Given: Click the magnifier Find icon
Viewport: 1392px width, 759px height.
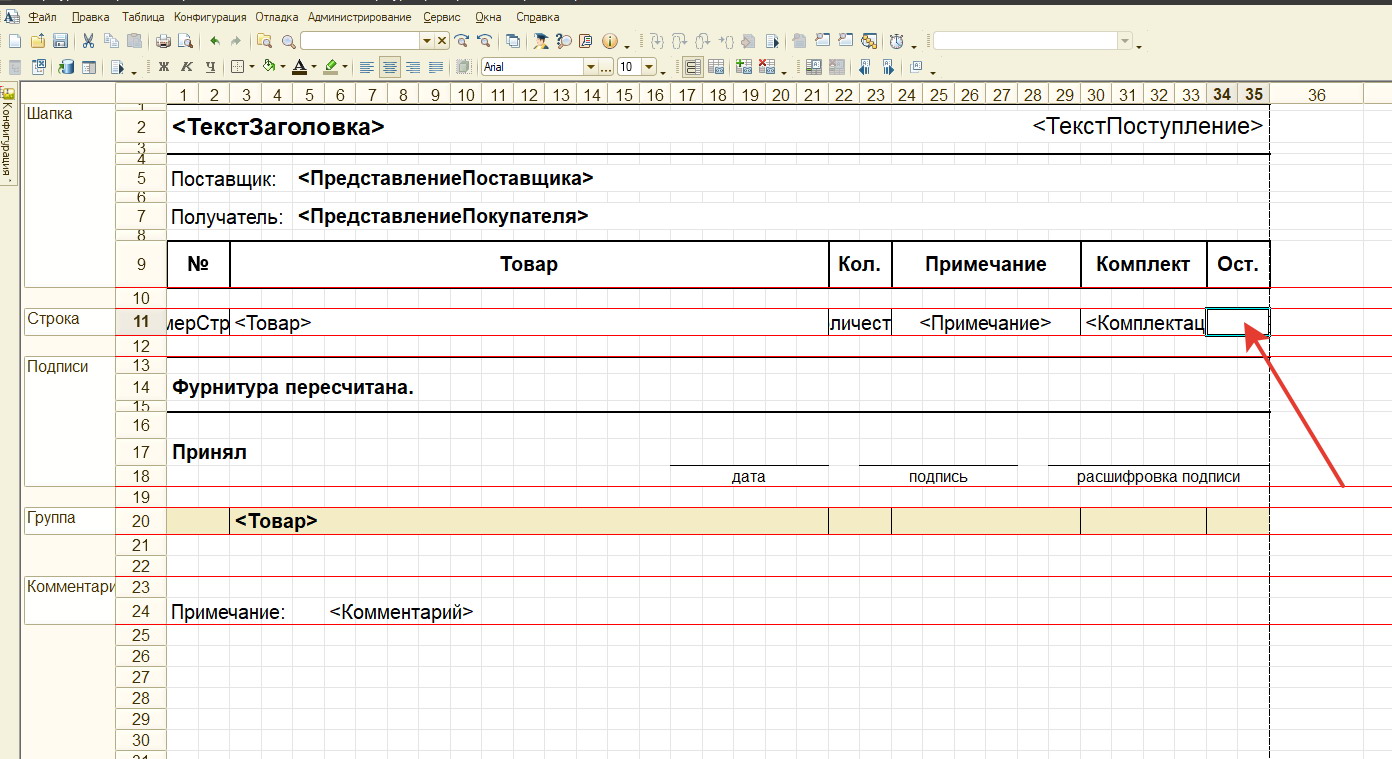Looking at the screenshot, I should pyautogui.click(x=288, y=41).
